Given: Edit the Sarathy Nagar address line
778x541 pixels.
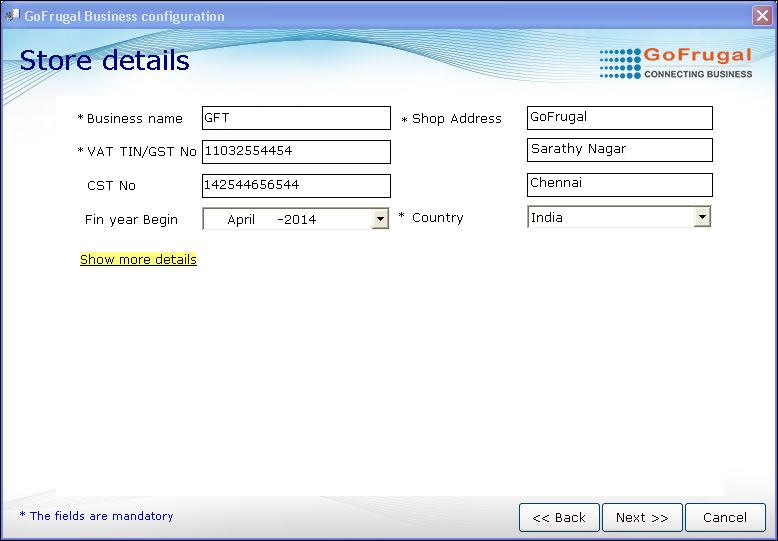Looking at the screenshot, I should coord(620,150).
